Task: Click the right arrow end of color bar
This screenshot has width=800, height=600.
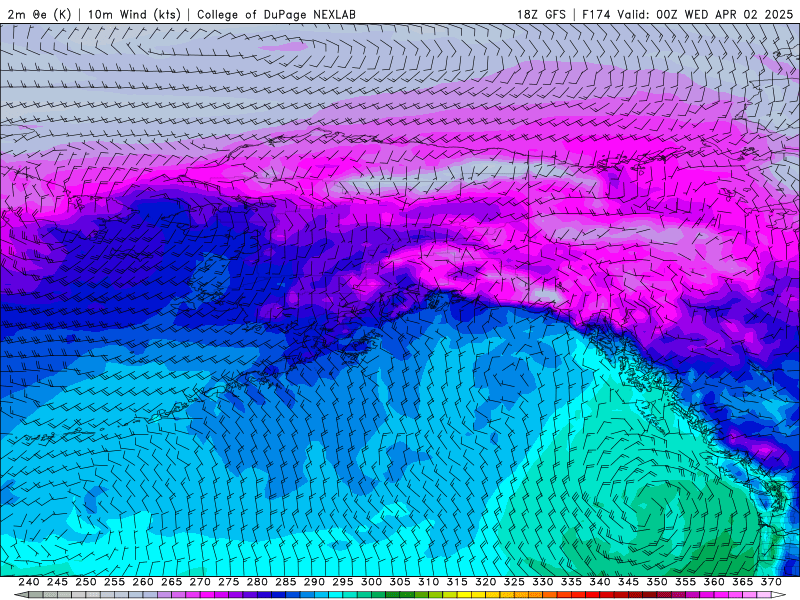Action: click(779, 595)
